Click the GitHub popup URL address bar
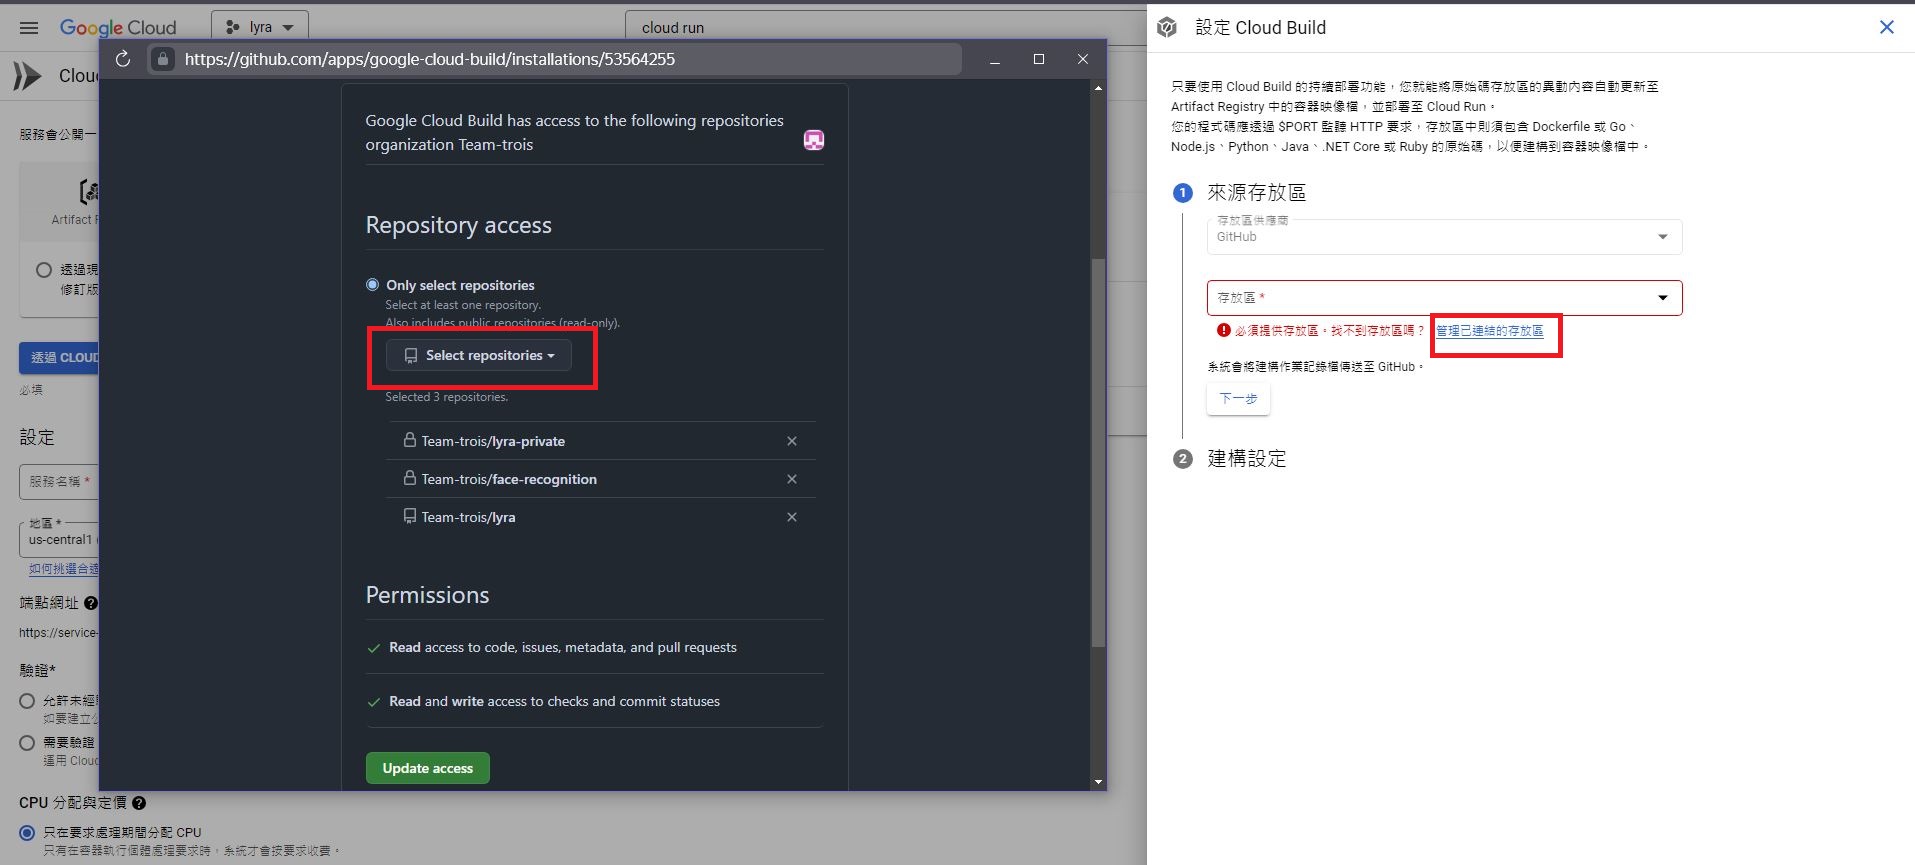This screenshot has width=1915, height=865. click(x=555, y=59)
